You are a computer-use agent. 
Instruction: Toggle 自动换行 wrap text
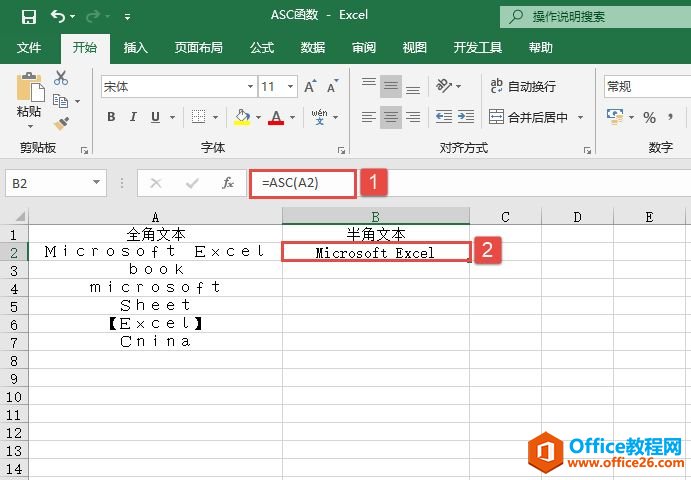pos(523,86)
